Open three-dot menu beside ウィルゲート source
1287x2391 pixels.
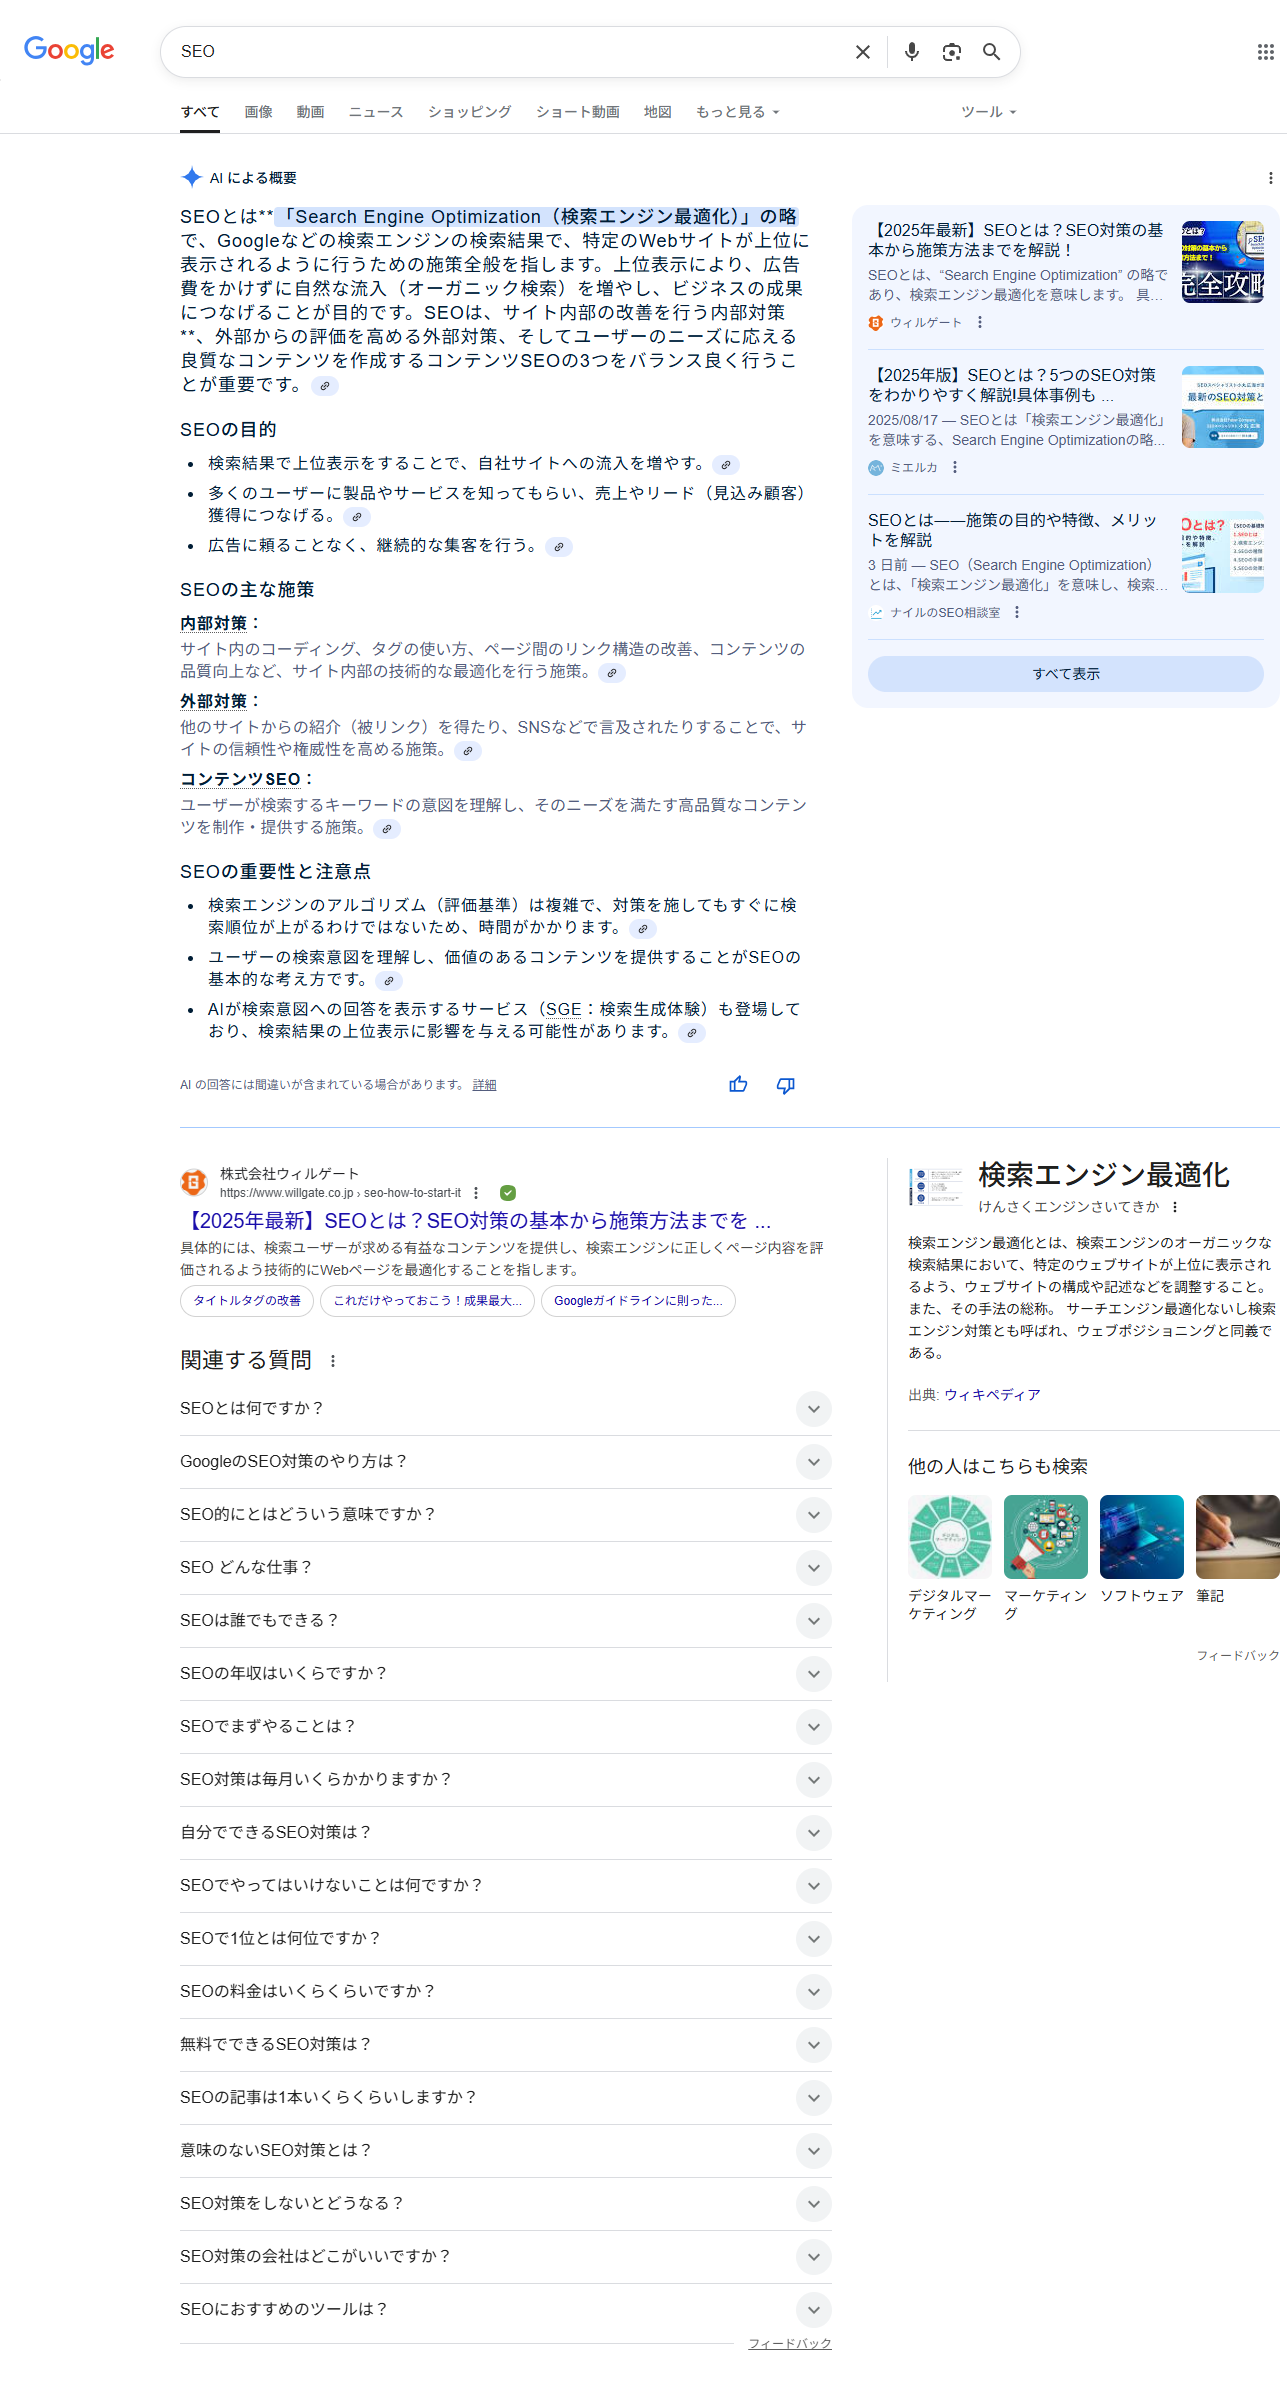click(980, 323)
